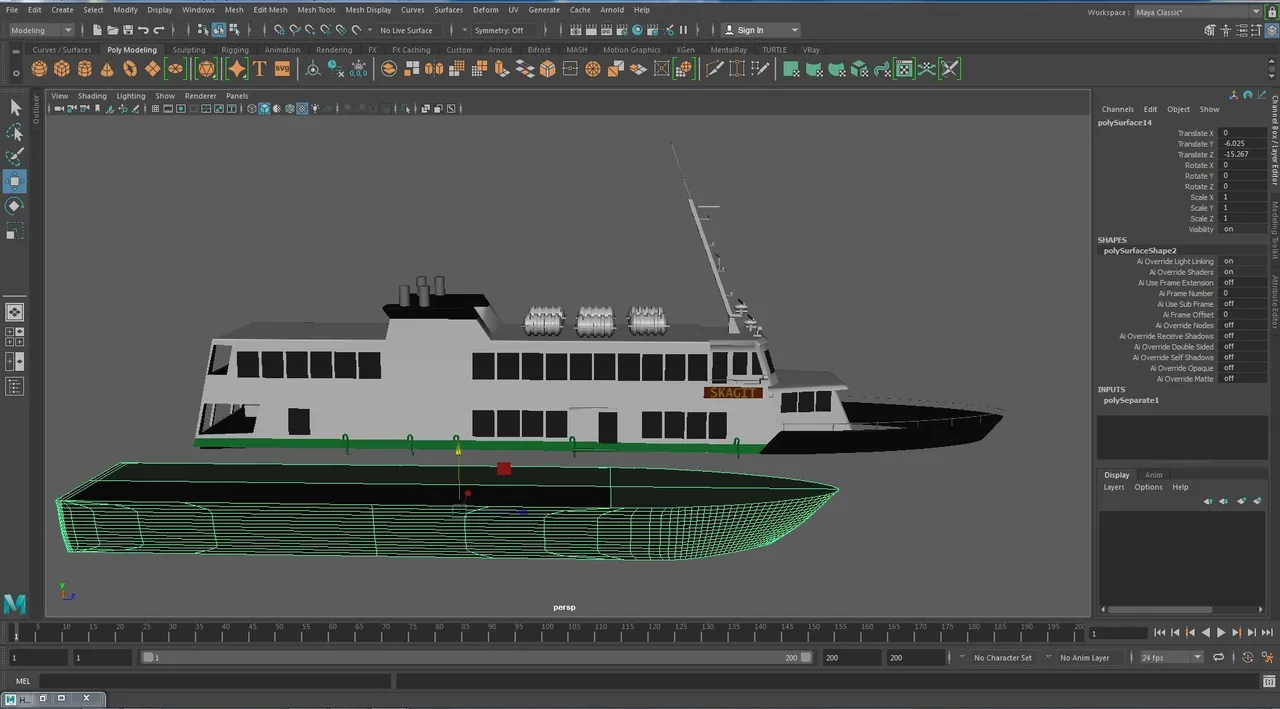Click the SVG import shelf icon

coord(282,69)
